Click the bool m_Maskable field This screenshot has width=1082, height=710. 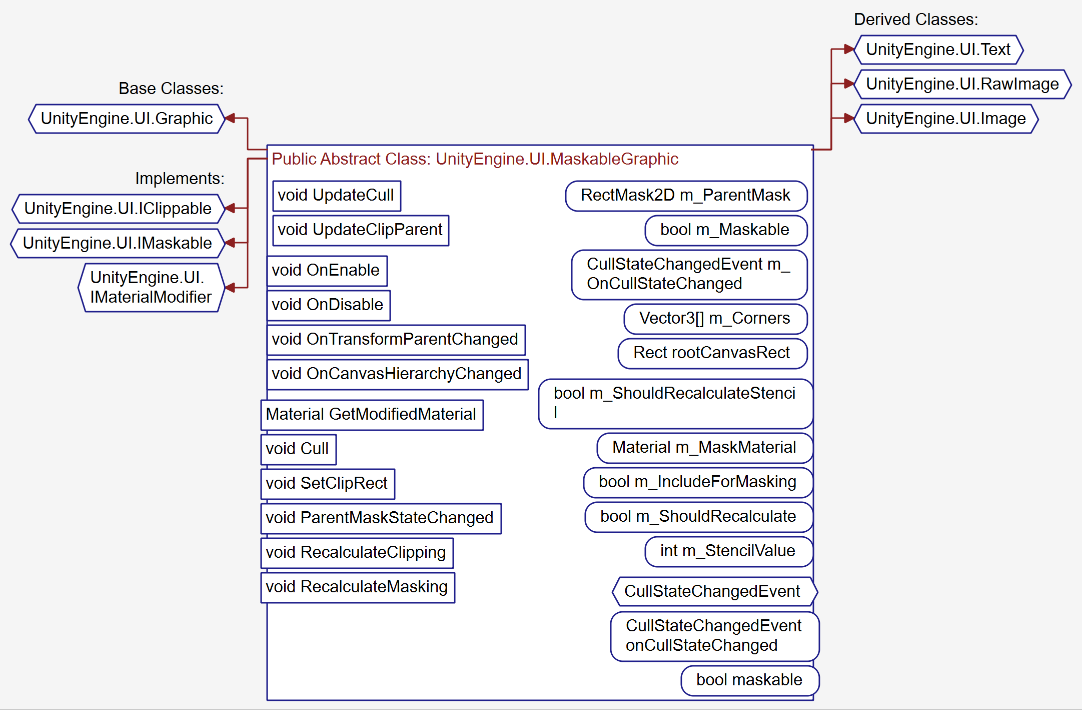click(x=726, y=230)
